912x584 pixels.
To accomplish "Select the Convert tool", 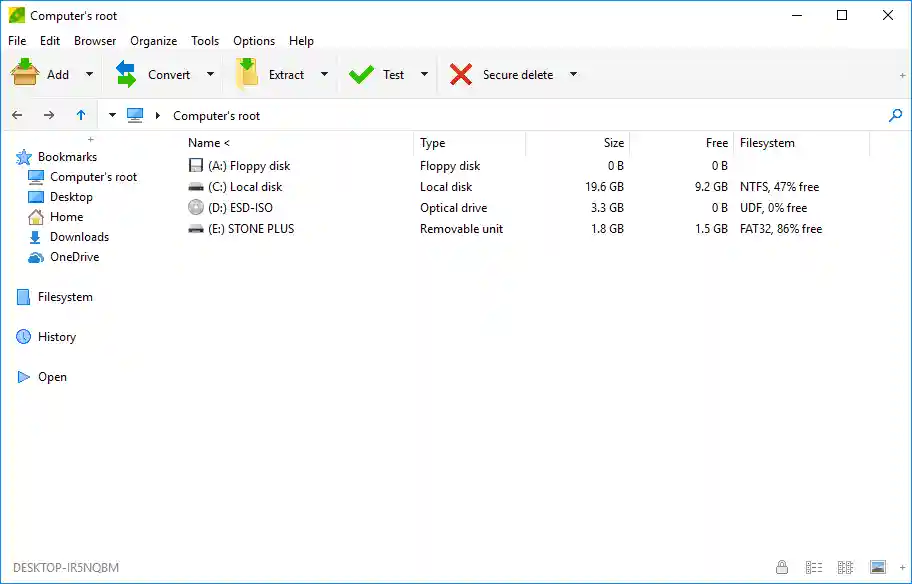I will (162, 74).
